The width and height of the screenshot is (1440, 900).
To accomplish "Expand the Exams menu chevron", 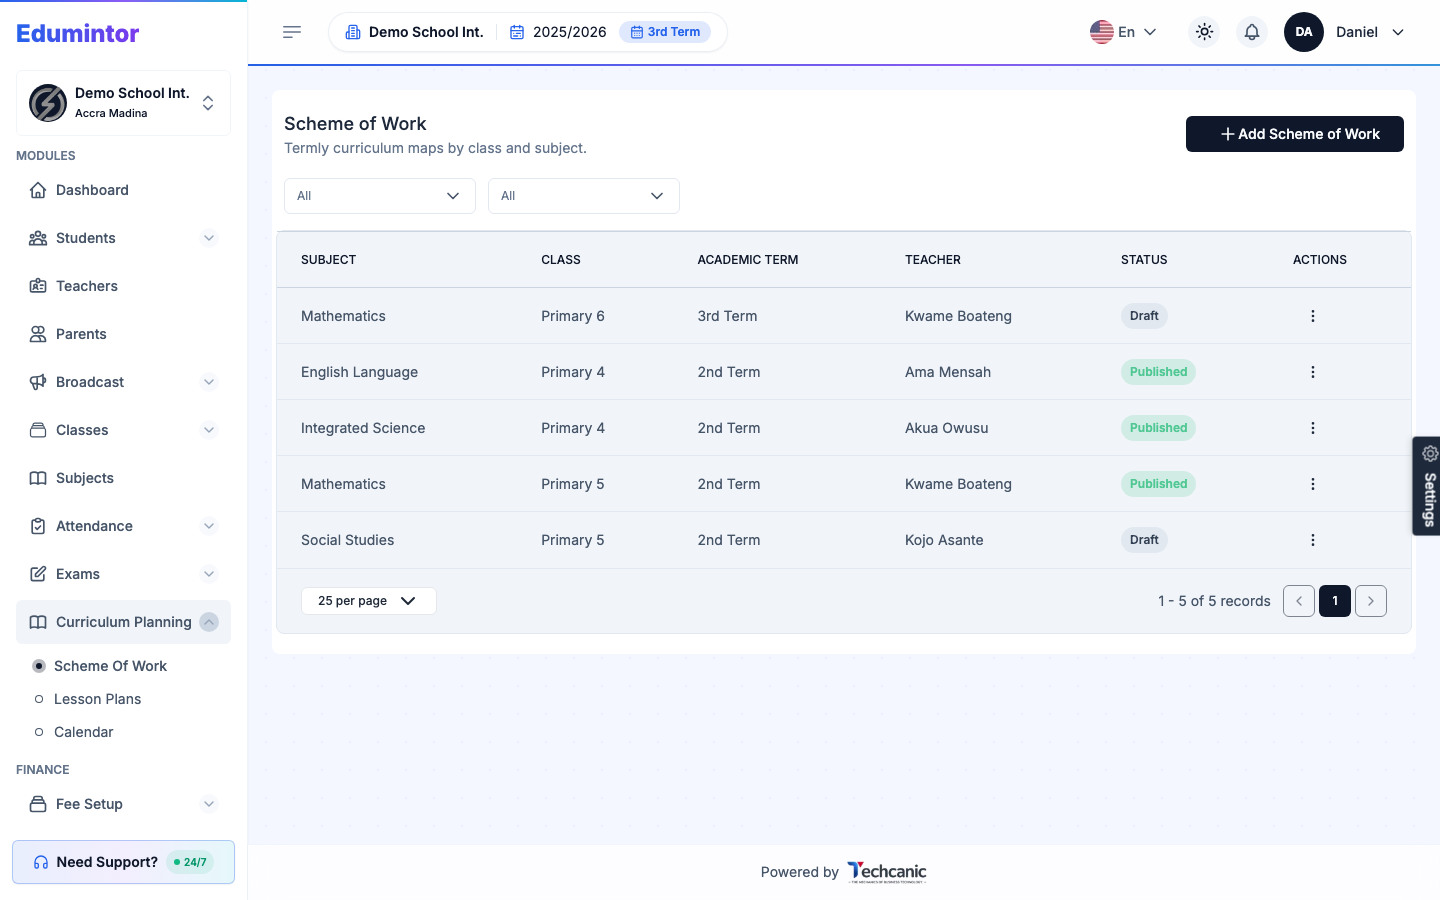I will click(209, 574).
